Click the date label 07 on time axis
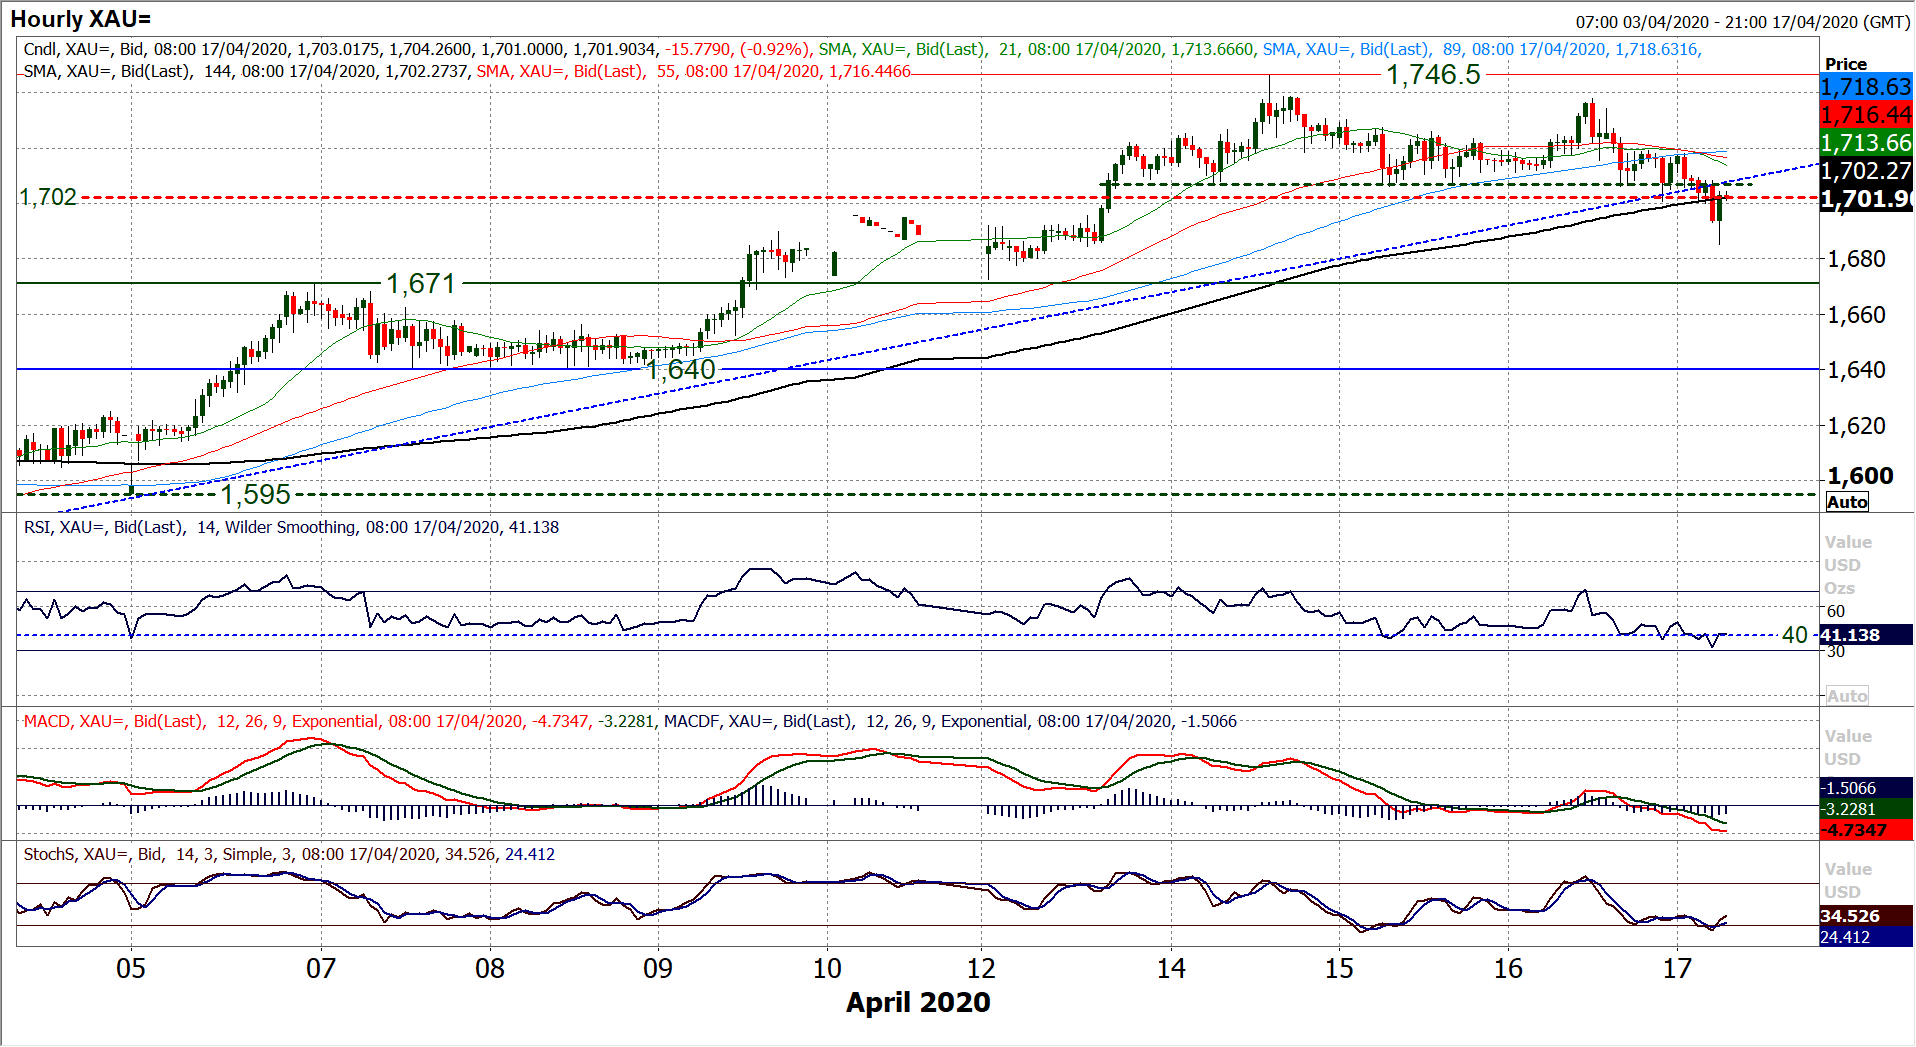 (x=321, y=968)
